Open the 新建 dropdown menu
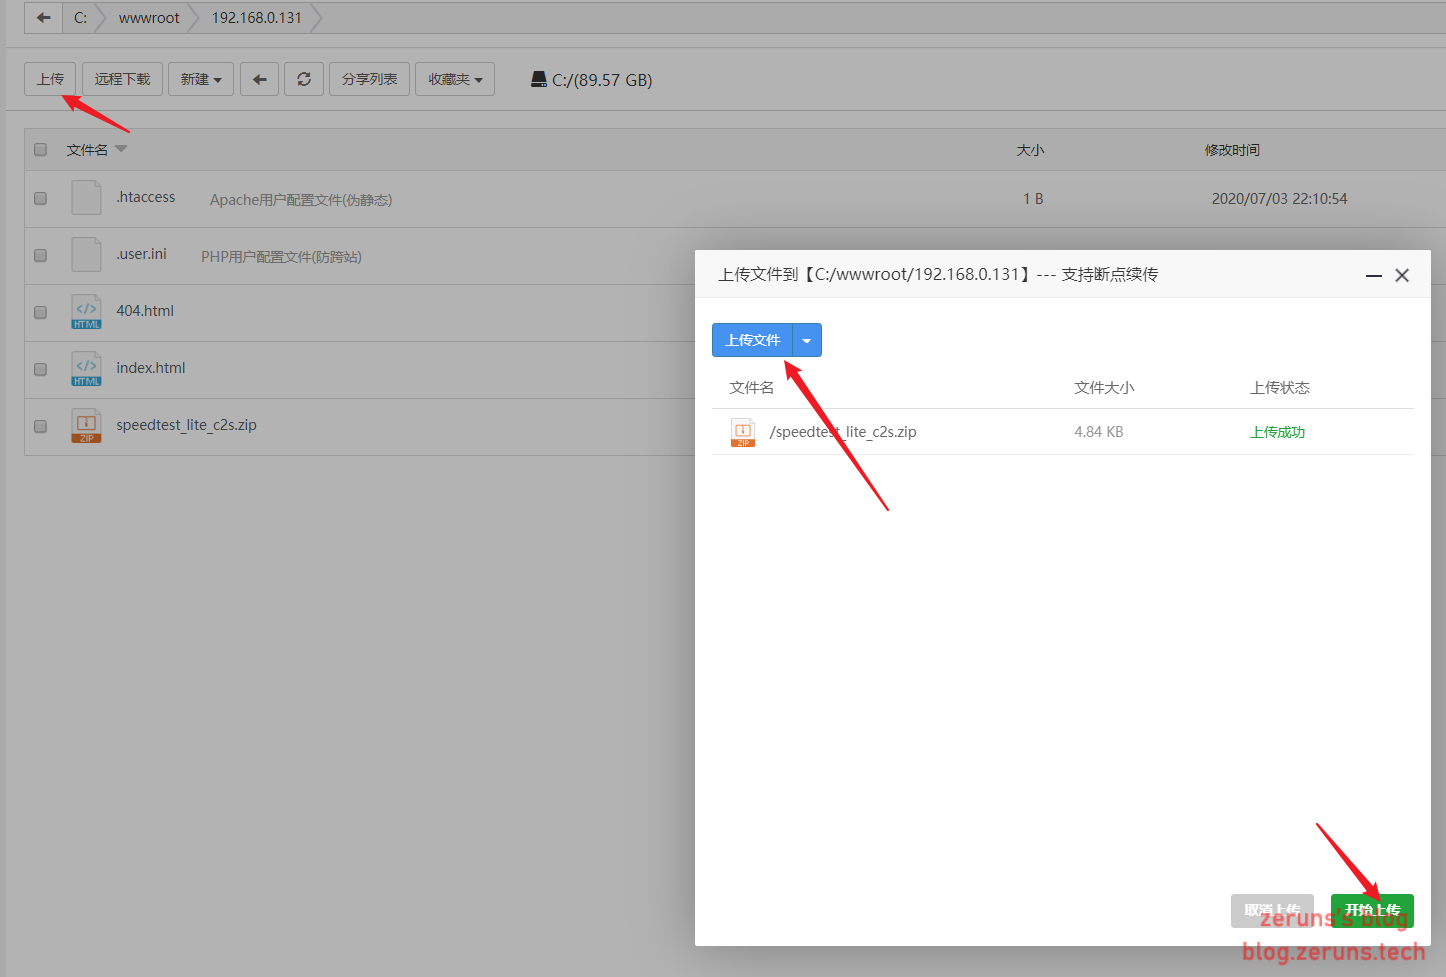The image size is (1446, 977). (x=200, y=79)
